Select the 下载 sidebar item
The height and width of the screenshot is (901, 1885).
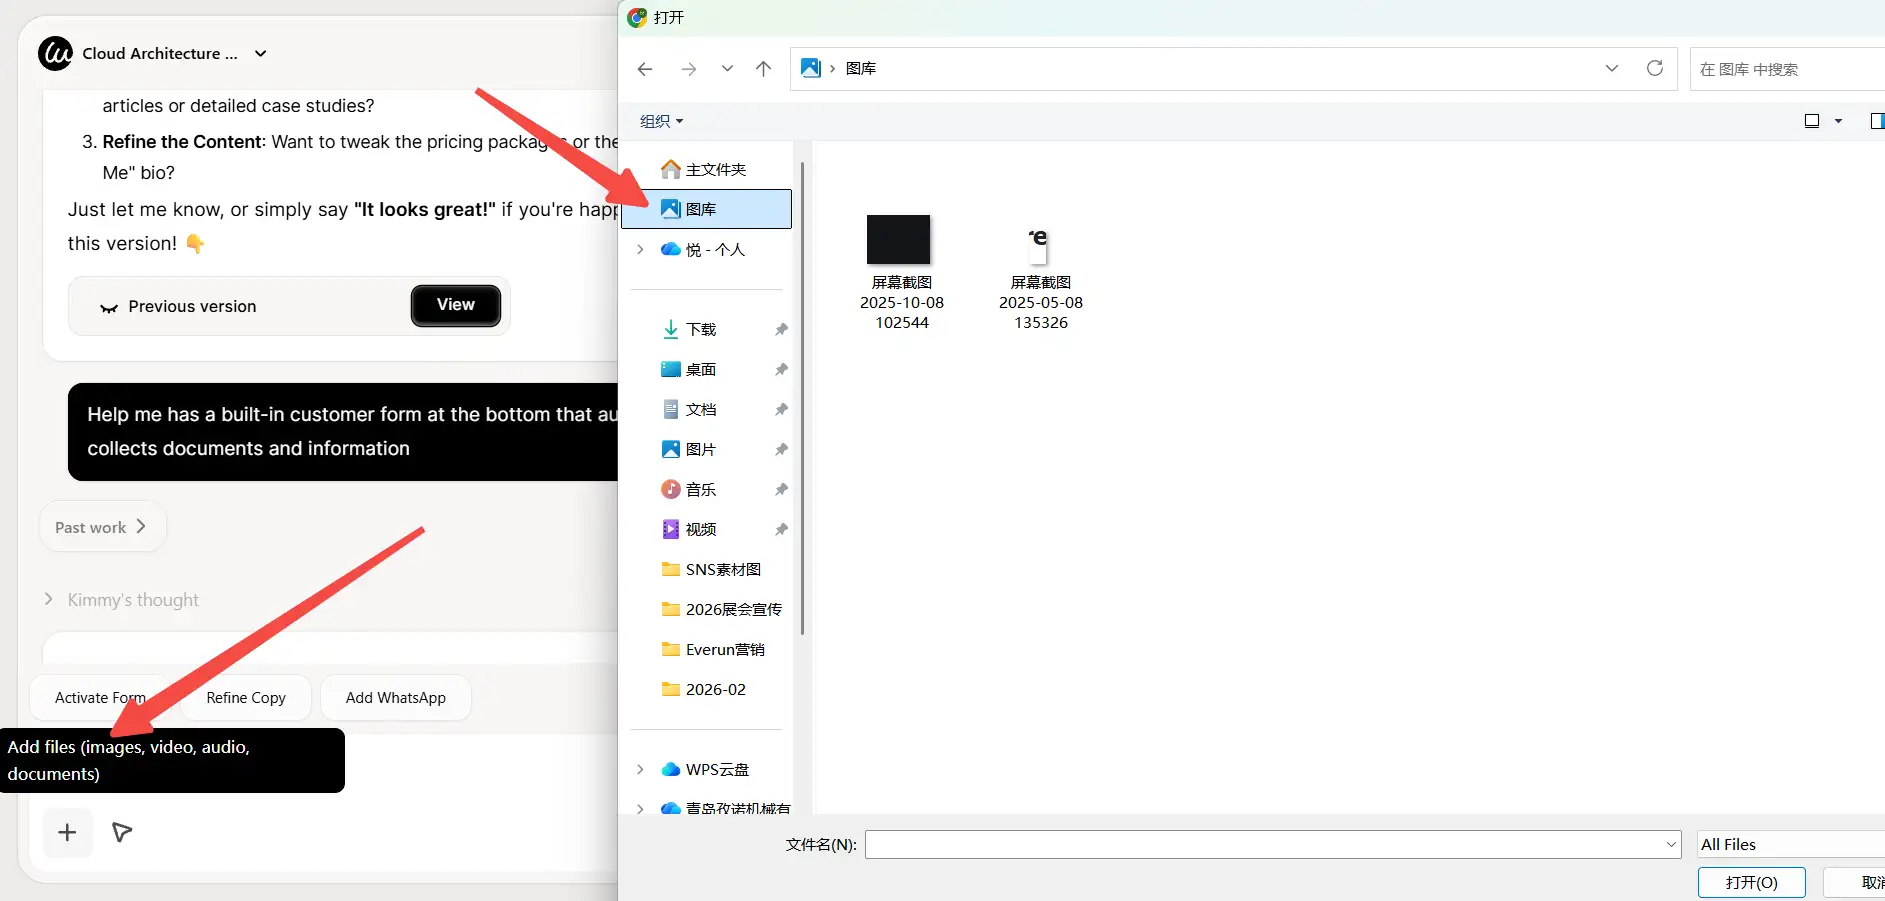pos(701,328)
